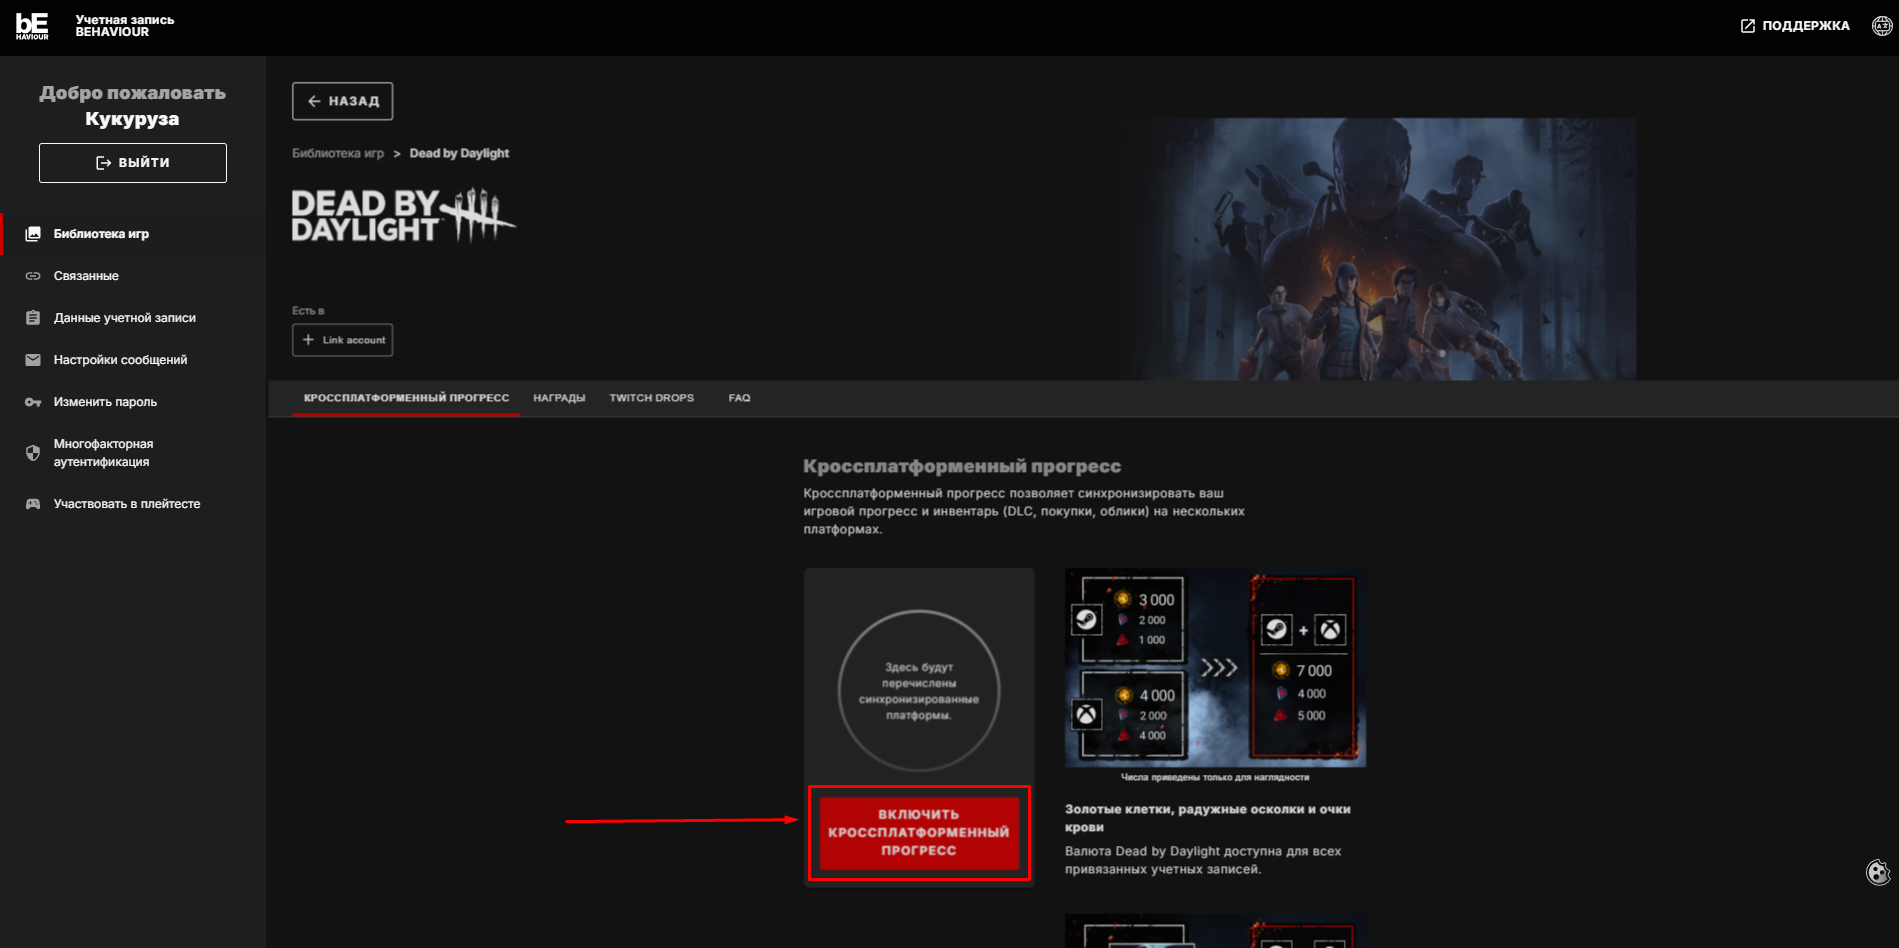The width and height of the screenshot is (1899, 948).
Task: Click the Behaviour logo in the header
Action: 32,26
